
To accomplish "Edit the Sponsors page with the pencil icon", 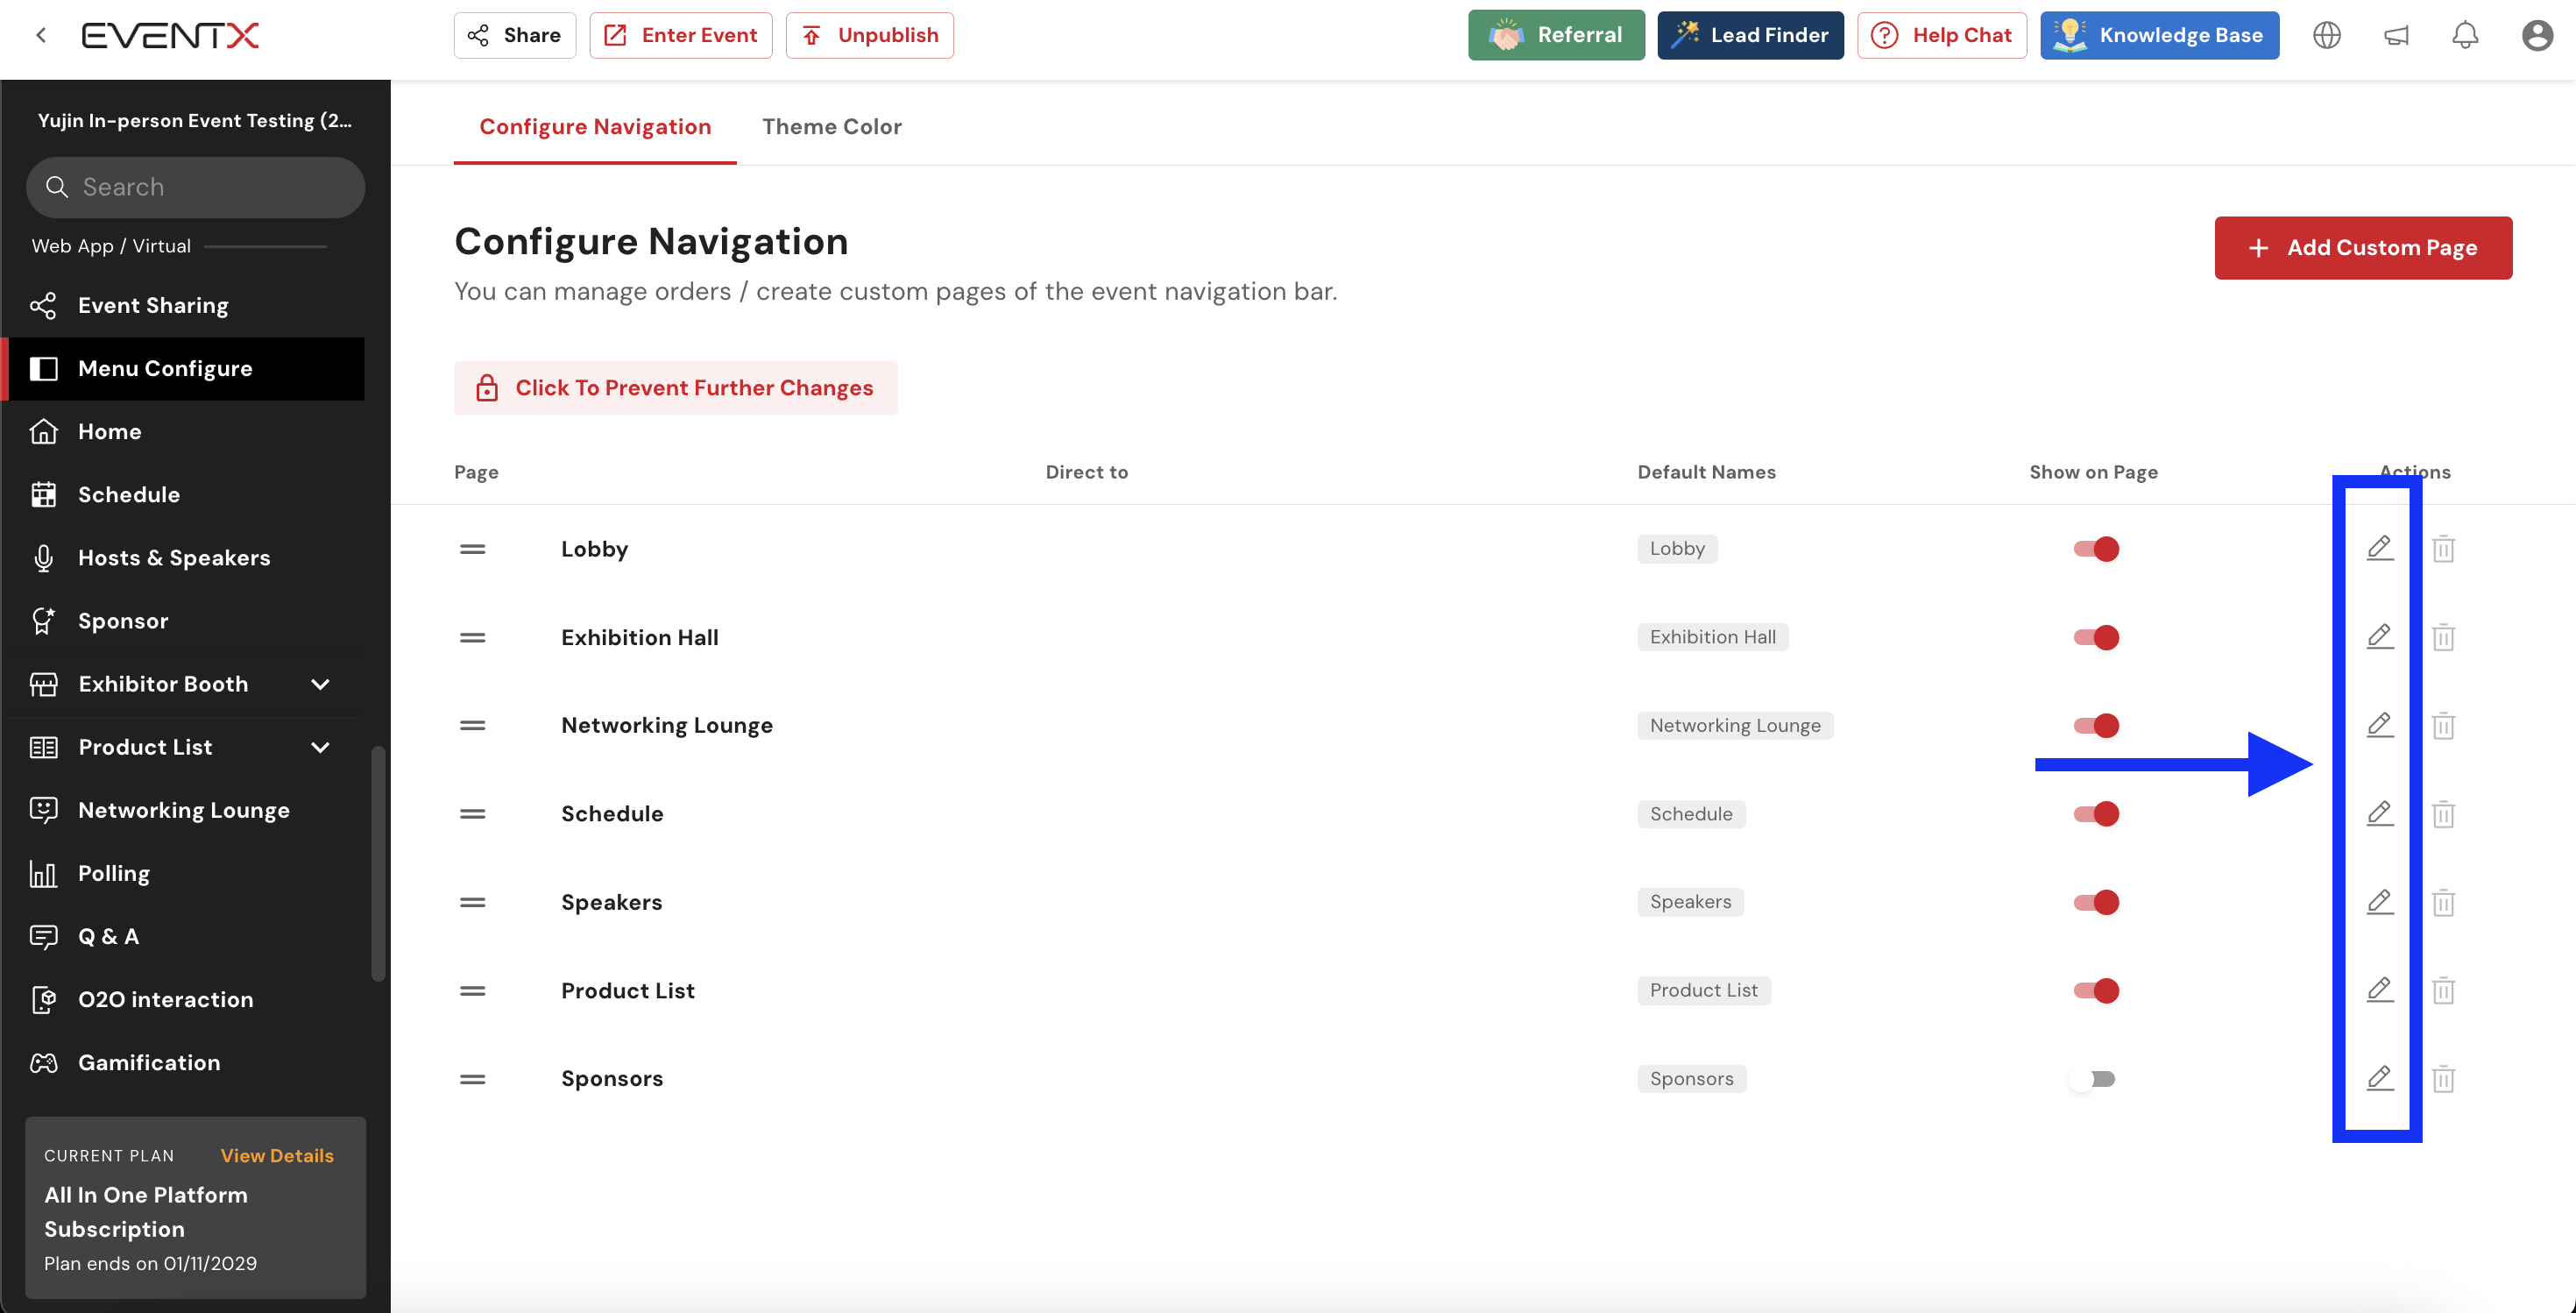I will point(2379,1078).
